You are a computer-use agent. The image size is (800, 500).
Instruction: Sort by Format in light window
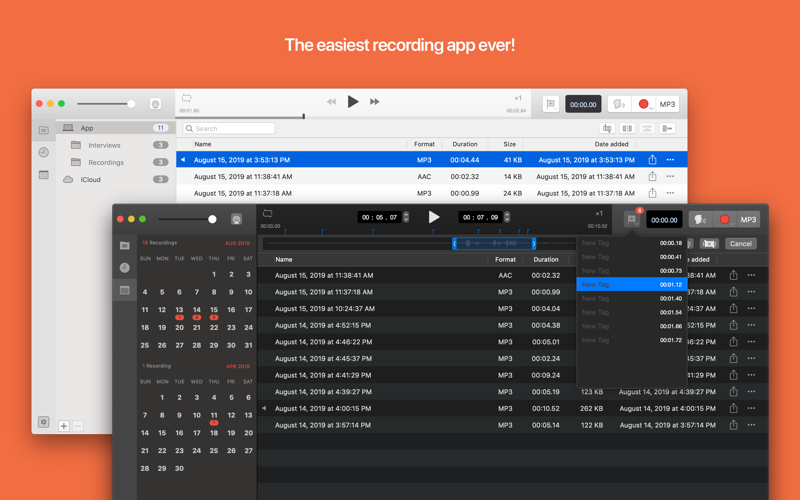tap(424, 144)
